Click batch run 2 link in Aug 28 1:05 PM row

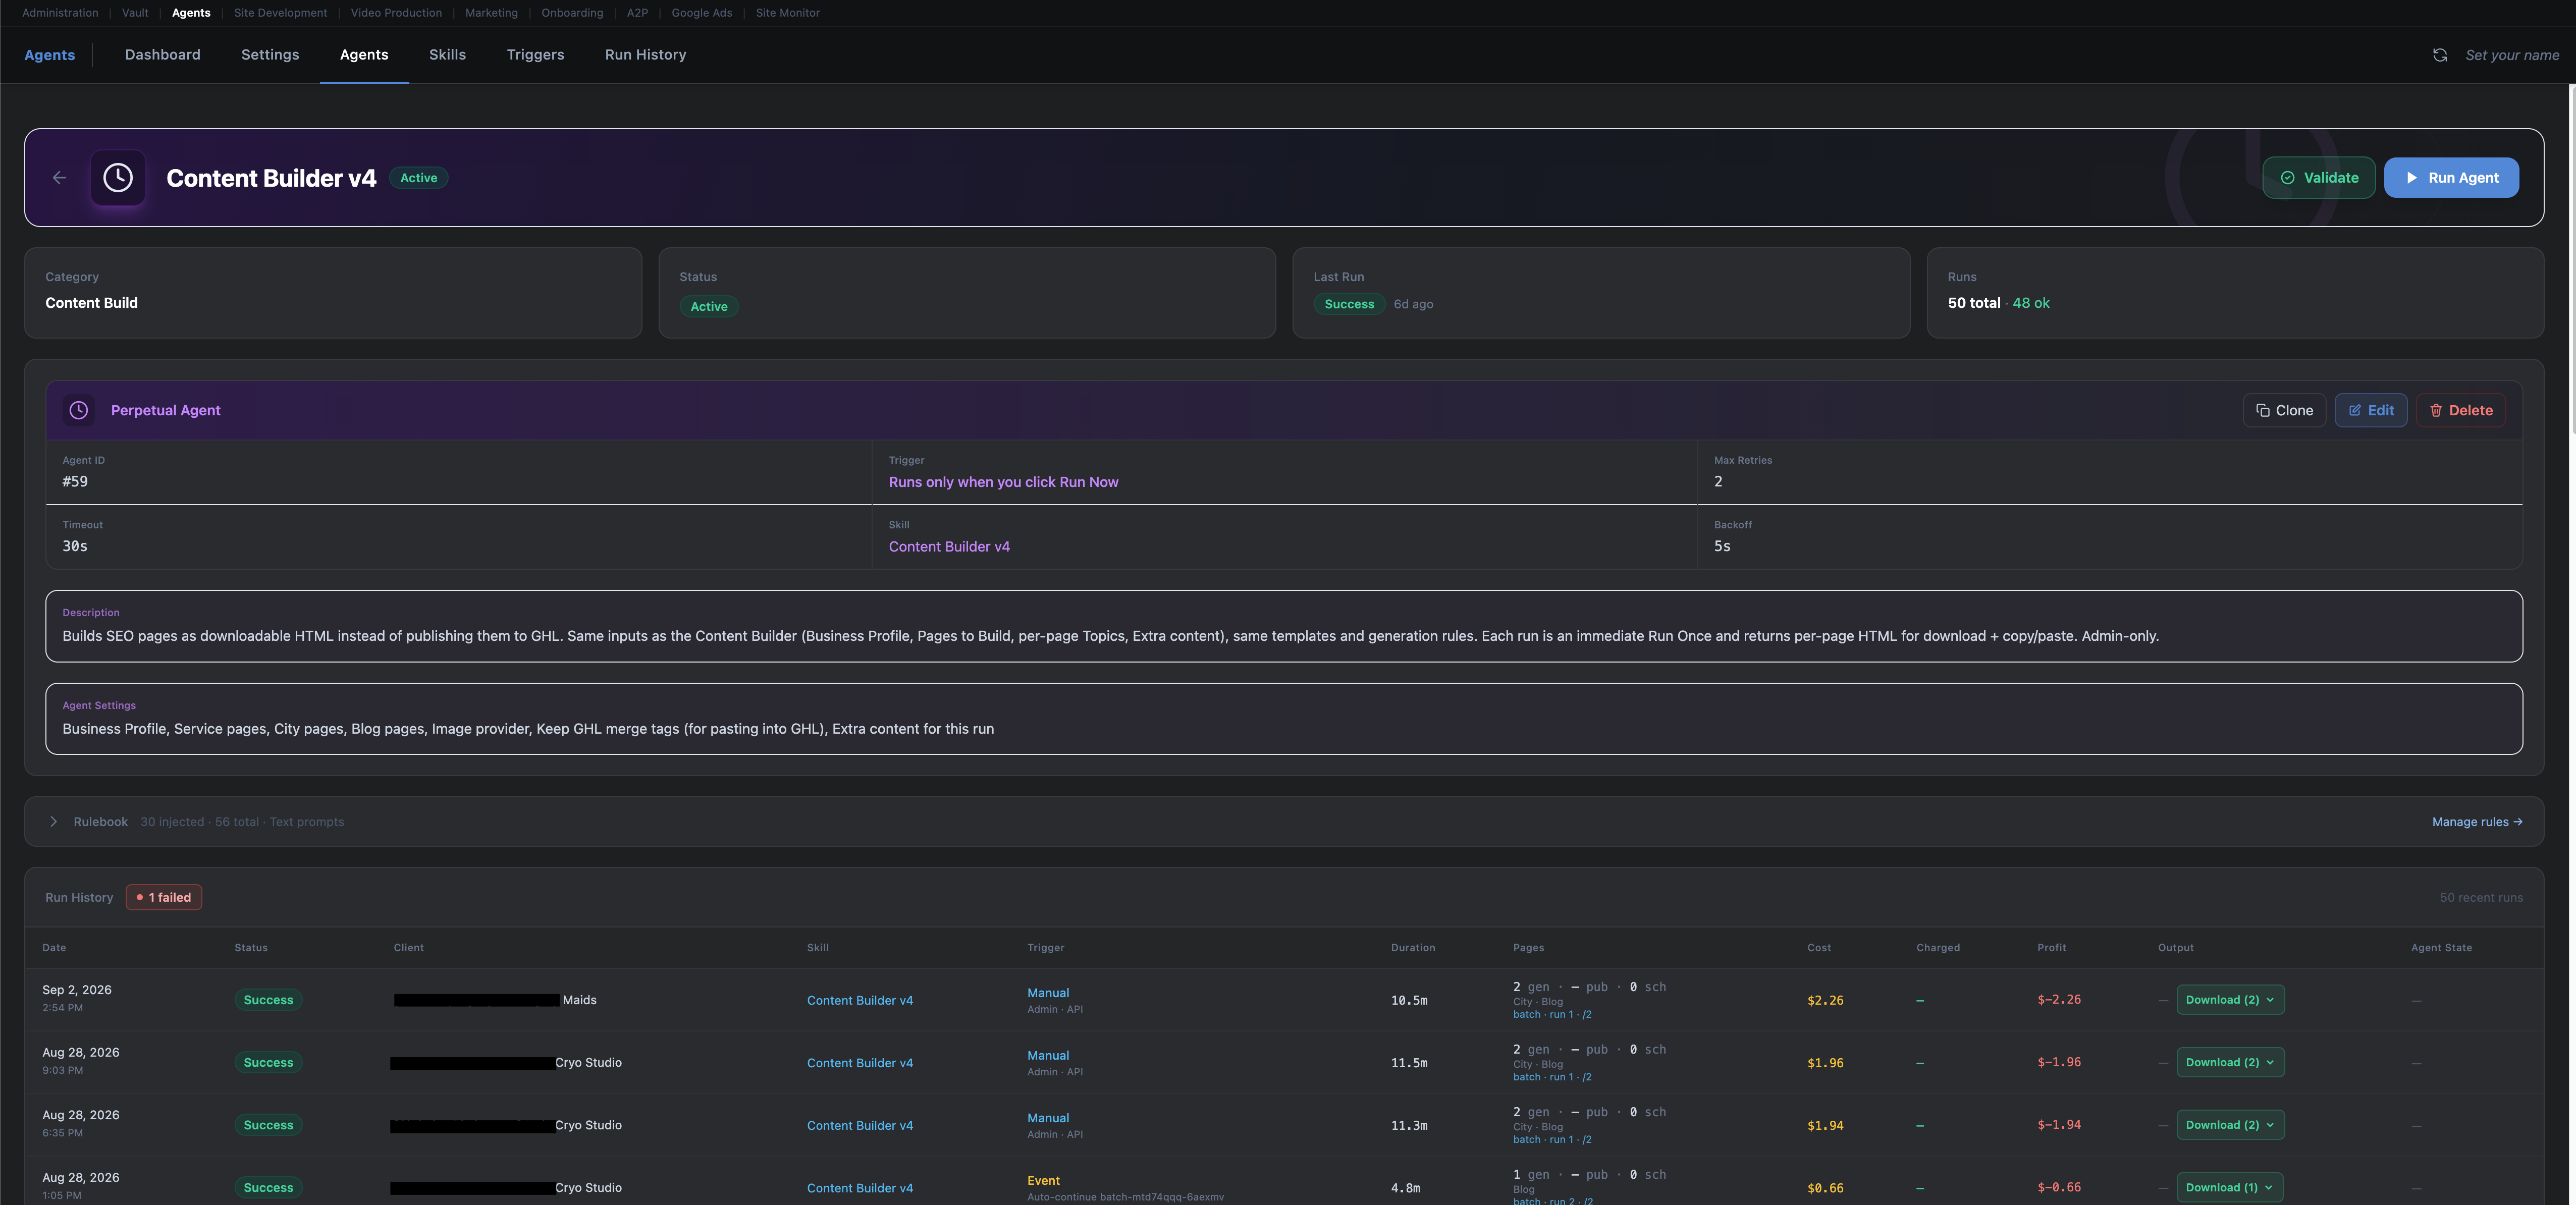[1553, 1201]
